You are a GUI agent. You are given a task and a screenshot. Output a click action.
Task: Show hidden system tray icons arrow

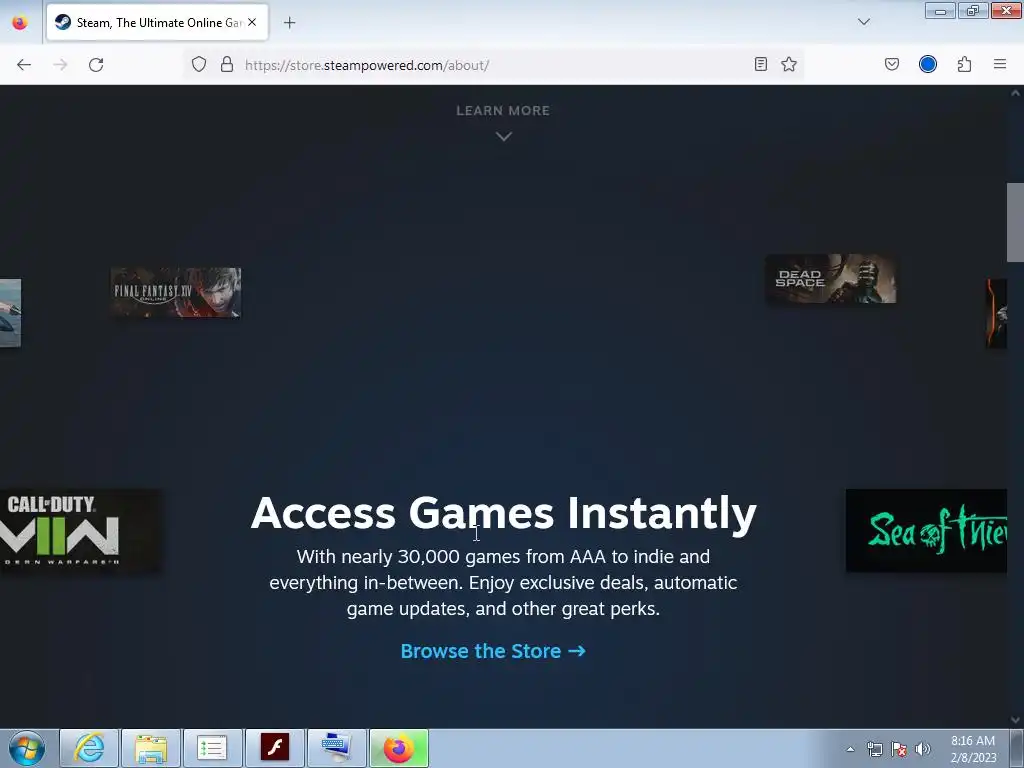tap(850, 749)
